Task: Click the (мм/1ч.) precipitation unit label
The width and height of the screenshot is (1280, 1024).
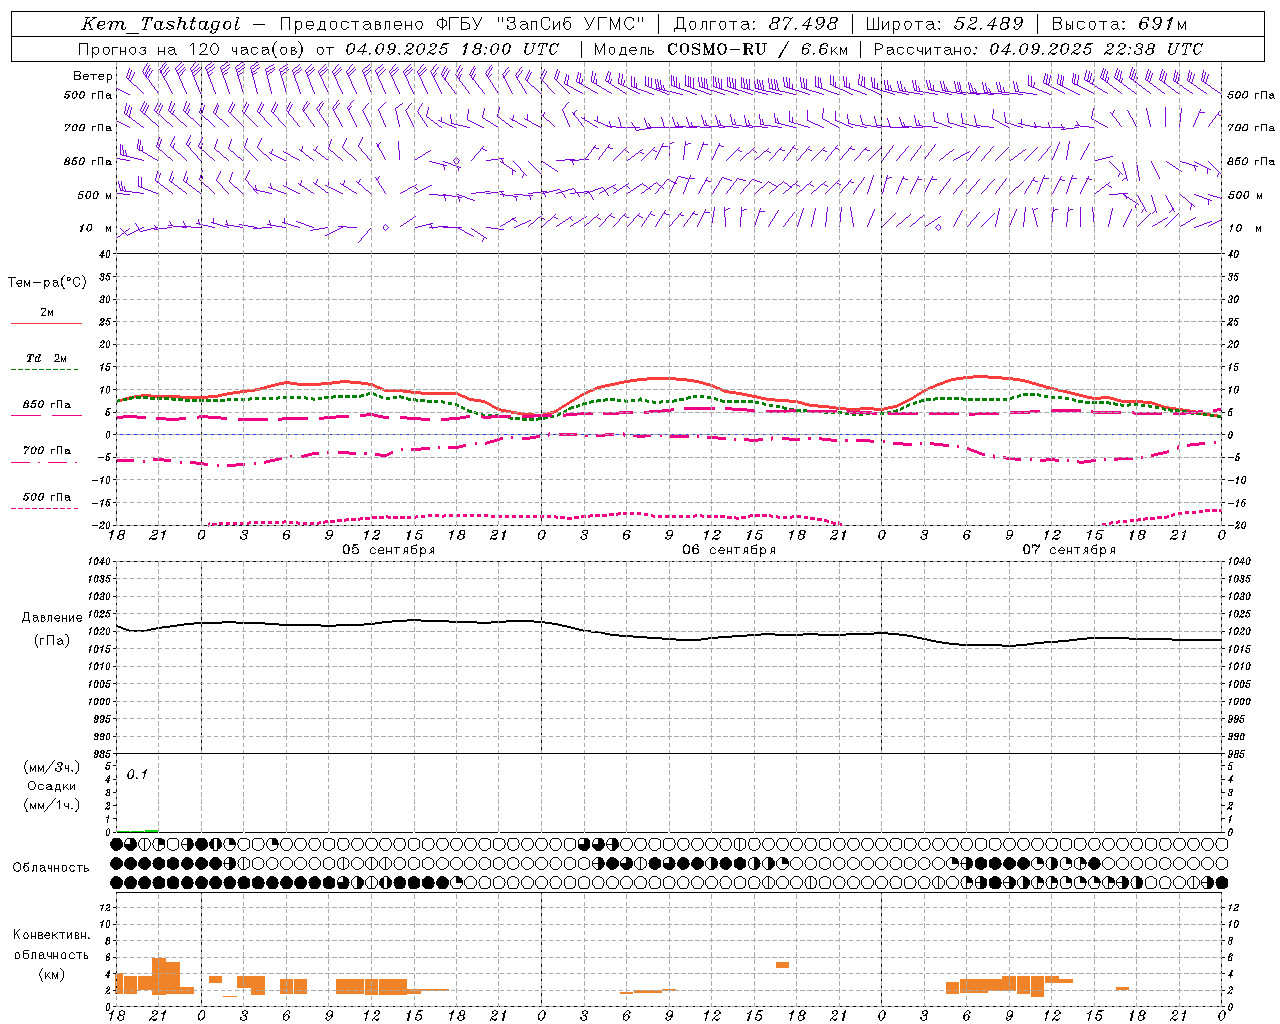Action: 51,805
